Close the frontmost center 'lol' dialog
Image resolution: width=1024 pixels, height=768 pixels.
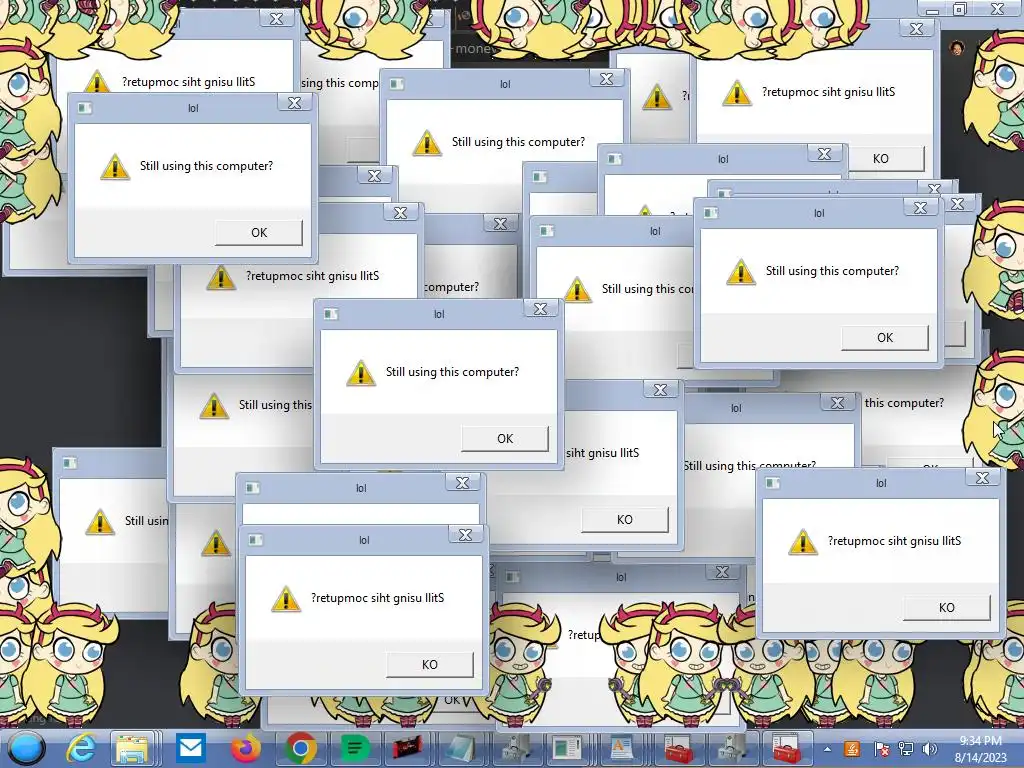541,309
